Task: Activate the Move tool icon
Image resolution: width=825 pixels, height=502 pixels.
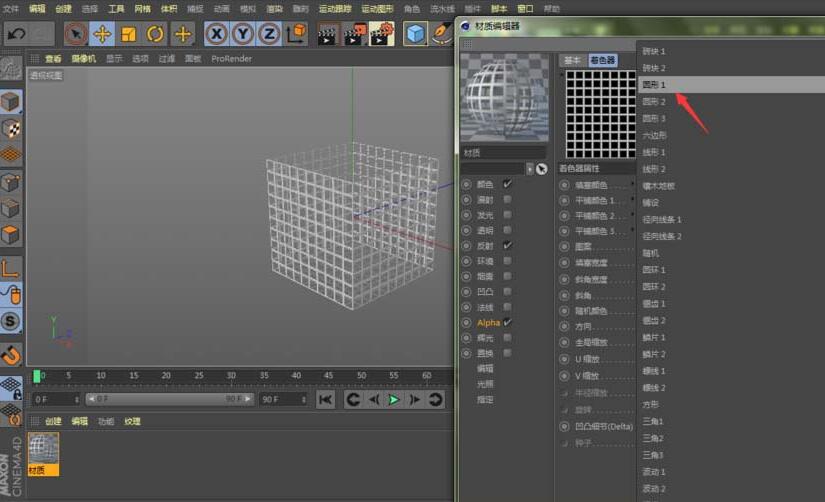Action: [x=102, y=34]
